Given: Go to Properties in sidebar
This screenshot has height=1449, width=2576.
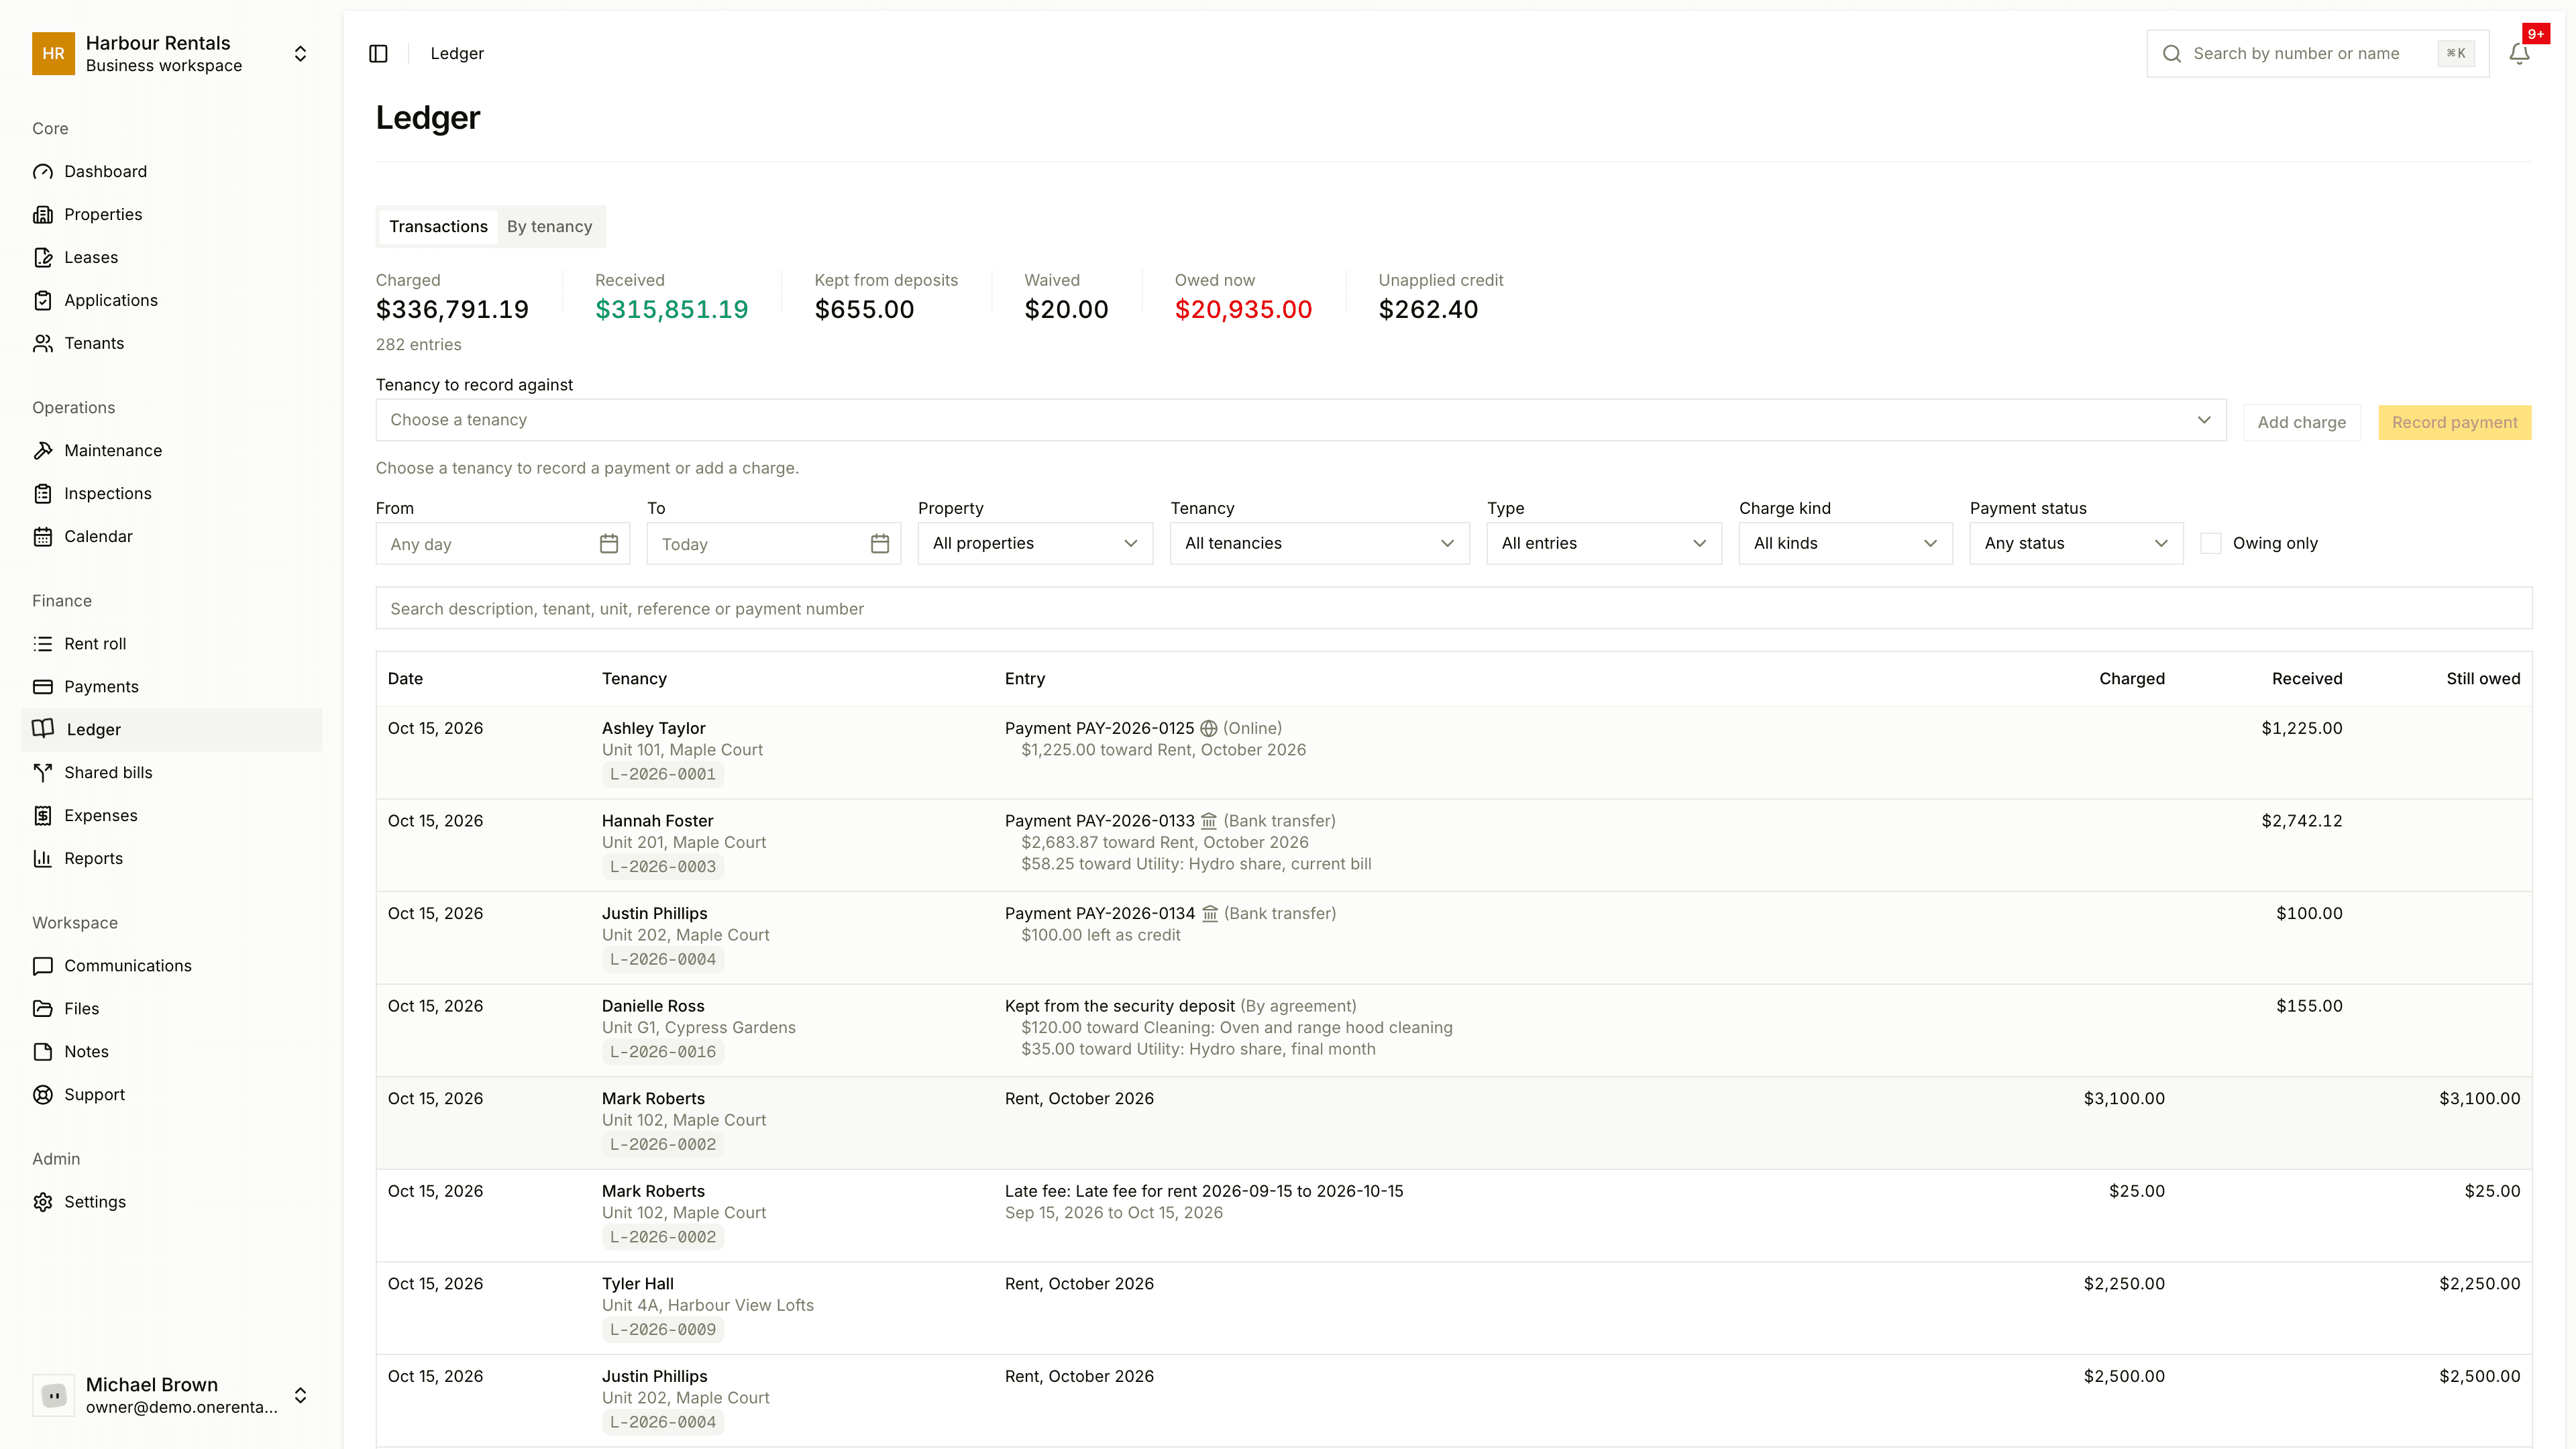Looking at the screenshot, I should [171, 214].
